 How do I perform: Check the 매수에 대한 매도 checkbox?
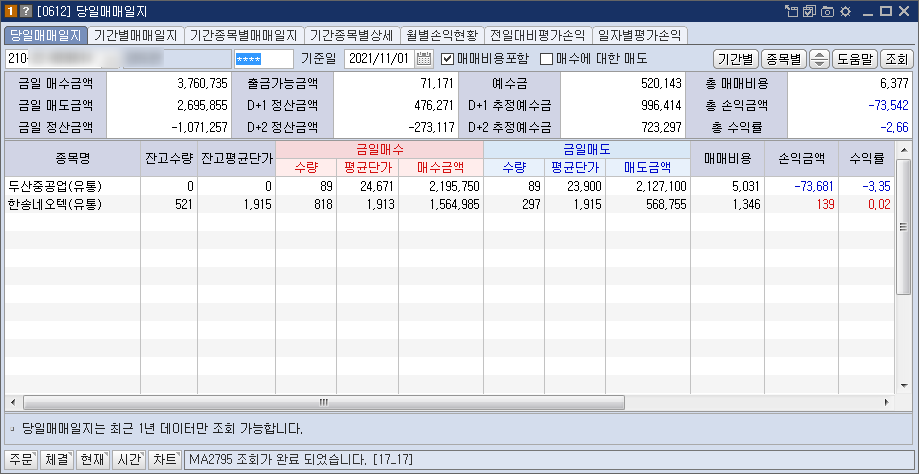tap(546, 59)
